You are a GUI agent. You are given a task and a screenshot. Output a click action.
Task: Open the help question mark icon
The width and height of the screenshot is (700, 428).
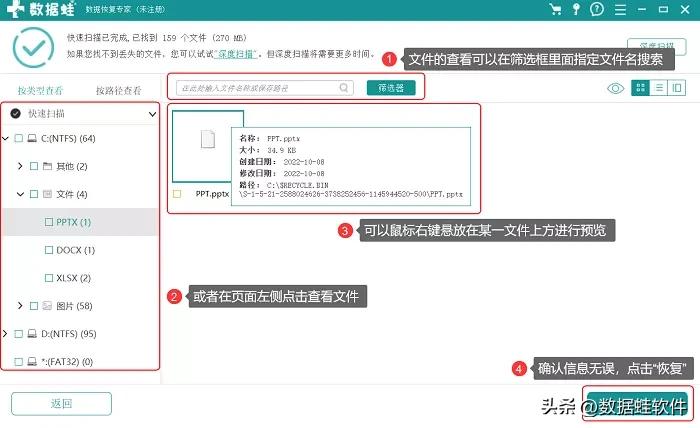tap(597, 9)
